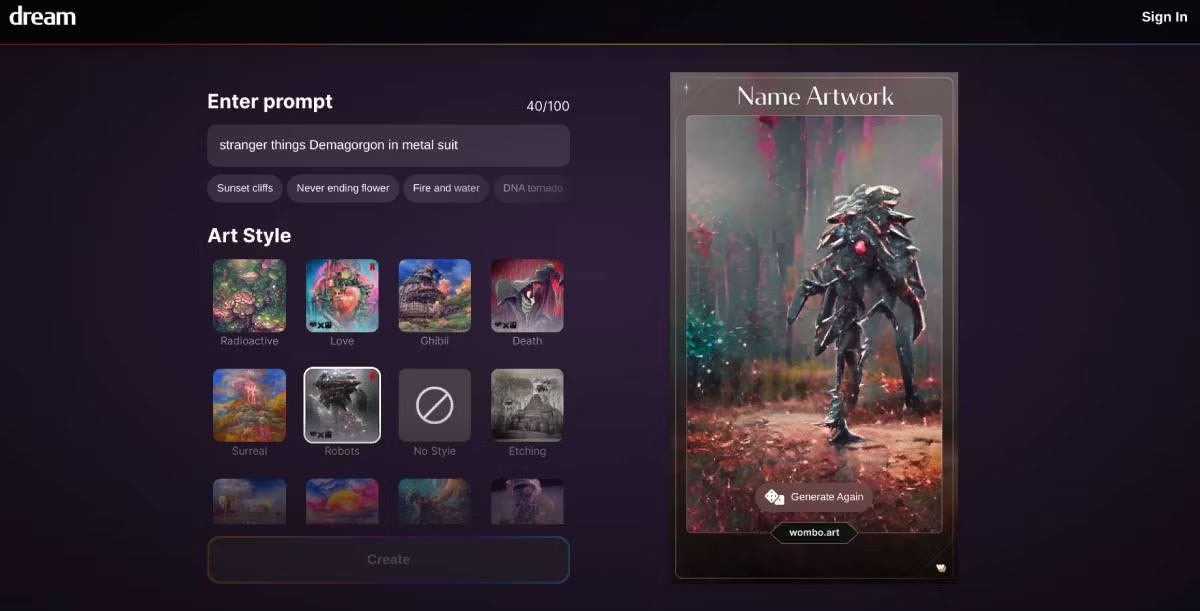This screenshot has height=611, width=1200.
Task: Open the Sign In page
Action: (1164, 17)
